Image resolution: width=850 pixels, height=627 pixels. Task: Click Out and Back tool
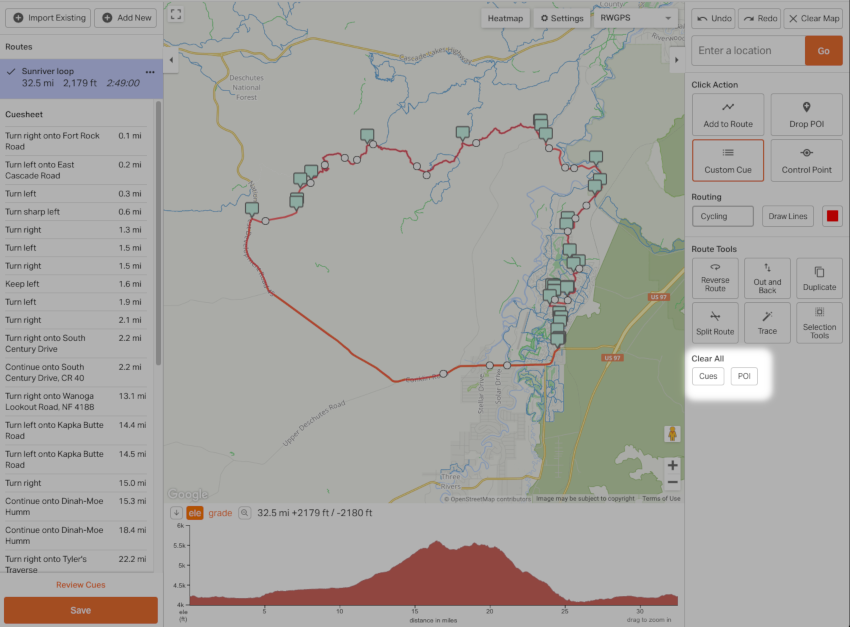(767, 278)
